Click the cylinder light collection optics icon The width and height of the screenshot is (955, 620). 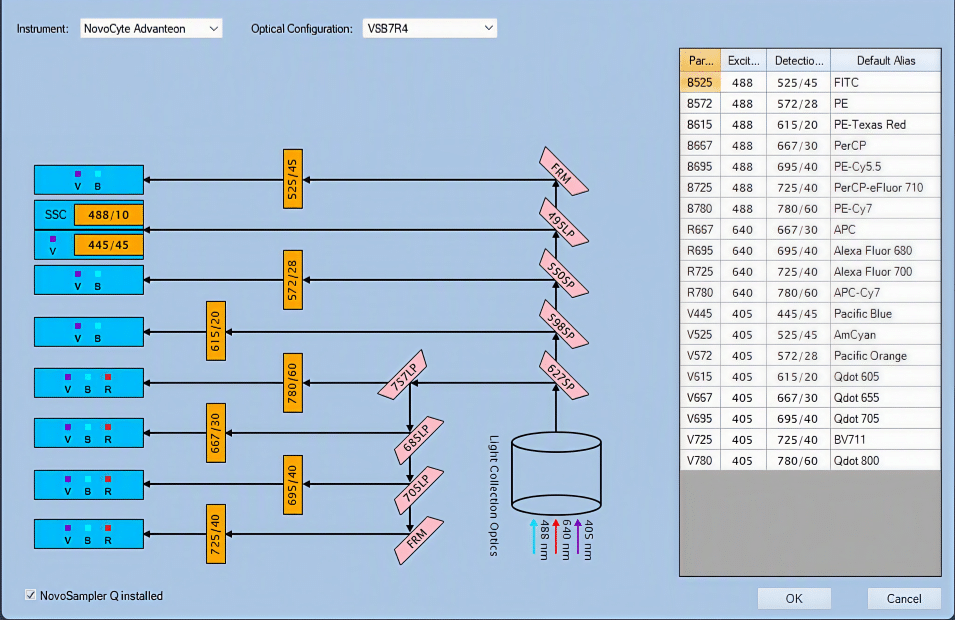point(556,473)
